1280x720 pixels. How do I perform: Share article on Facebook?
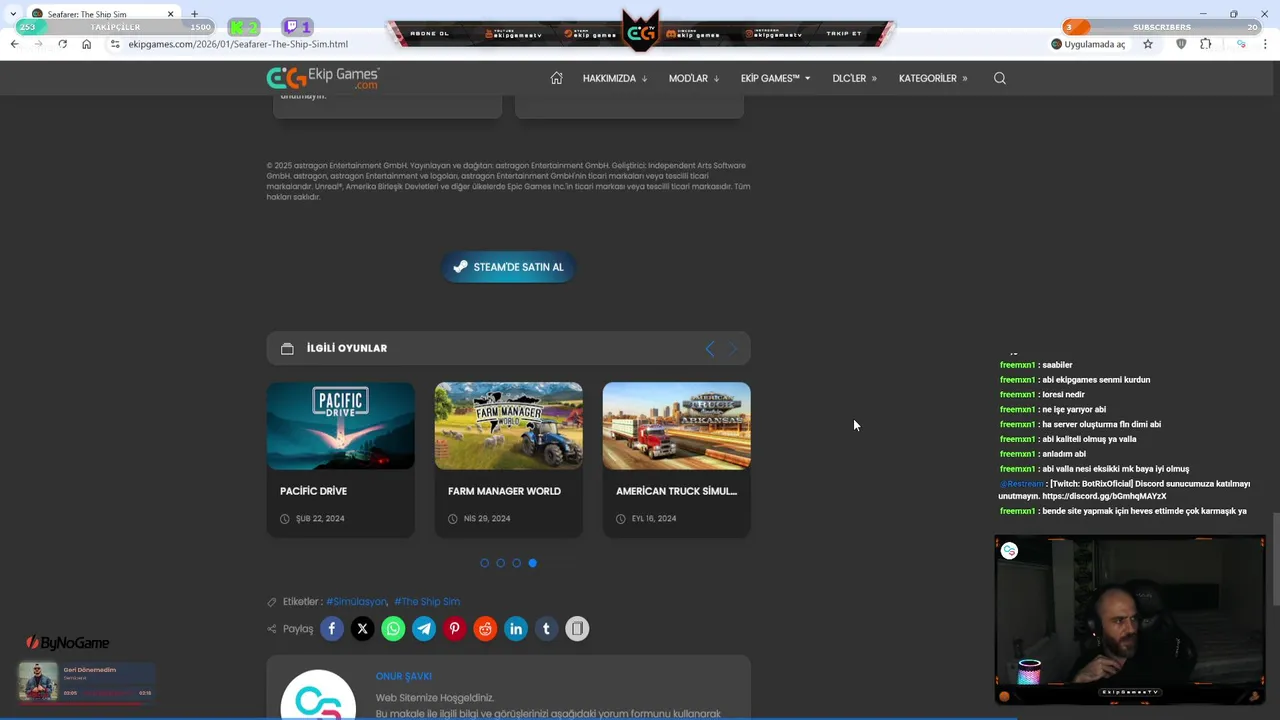tap(332, 629)
